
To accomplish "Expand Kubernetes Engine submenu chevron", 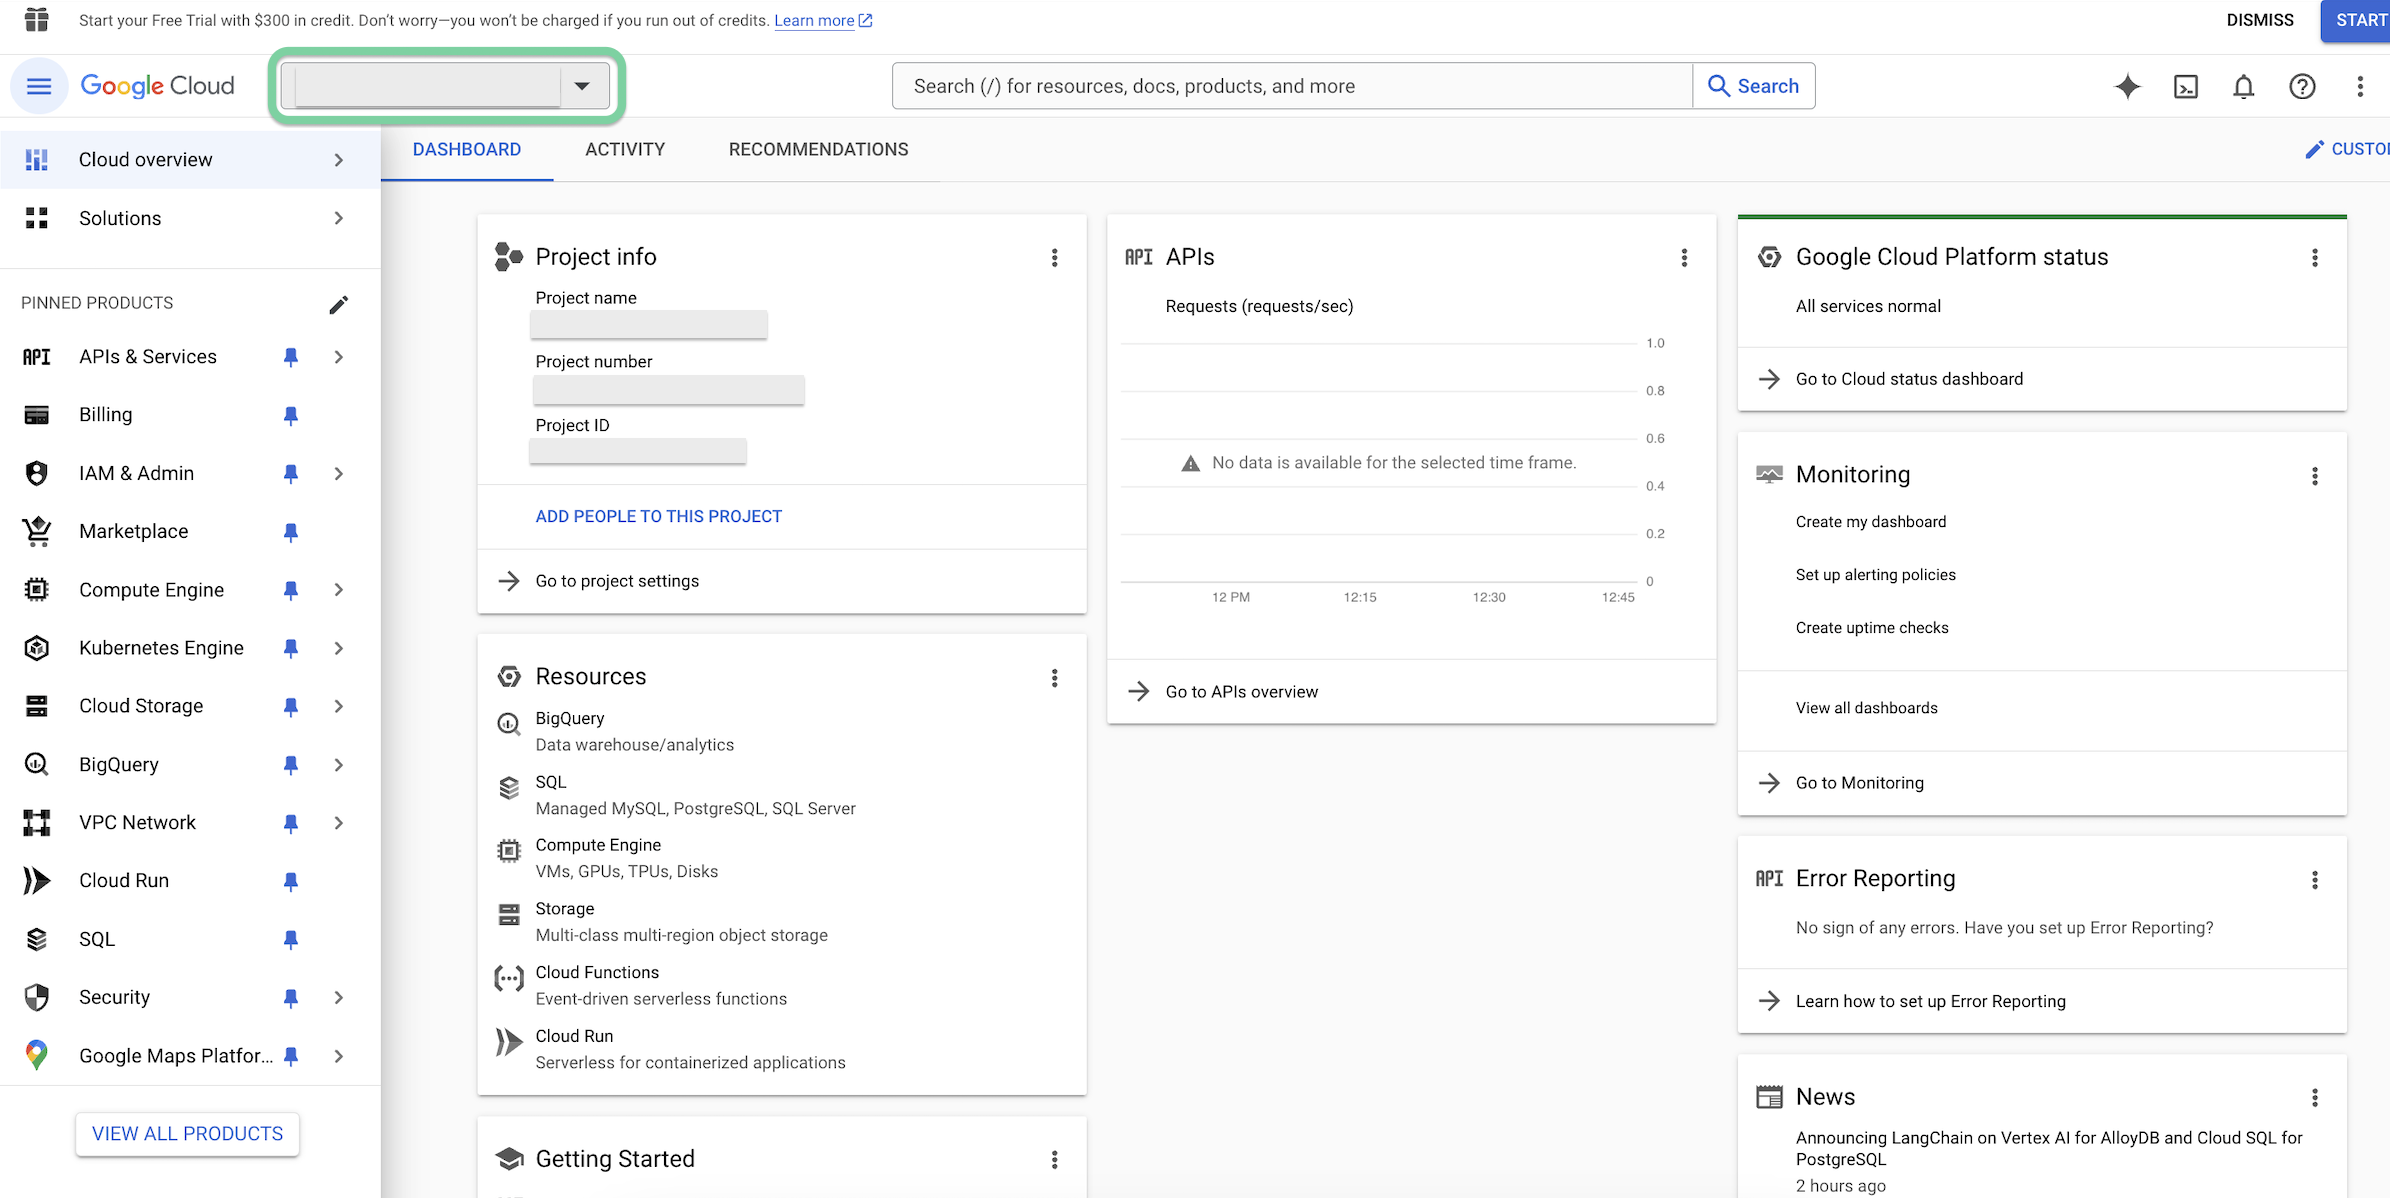I will (339, 648).
